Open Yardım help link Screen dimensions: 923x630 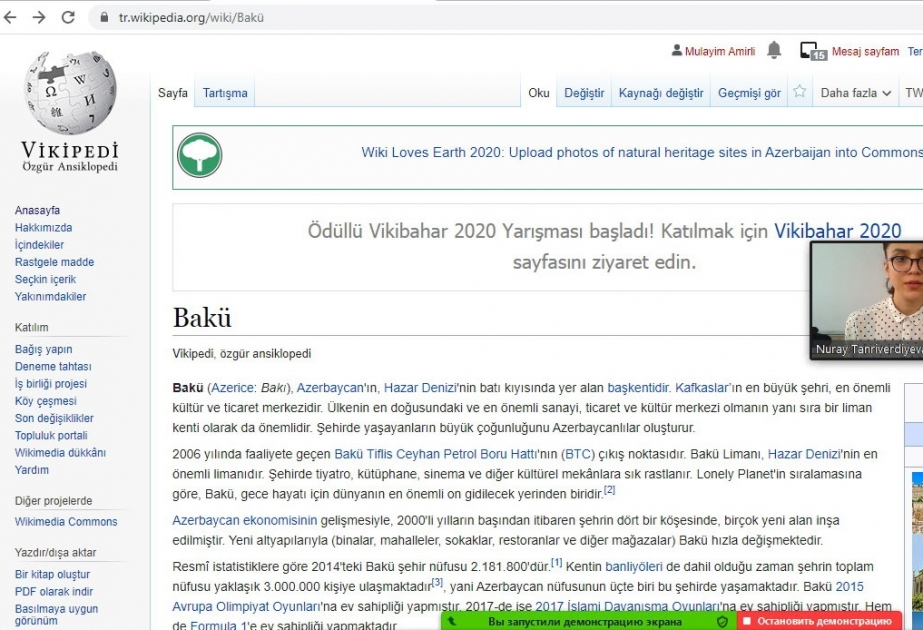tap(32, 469)
